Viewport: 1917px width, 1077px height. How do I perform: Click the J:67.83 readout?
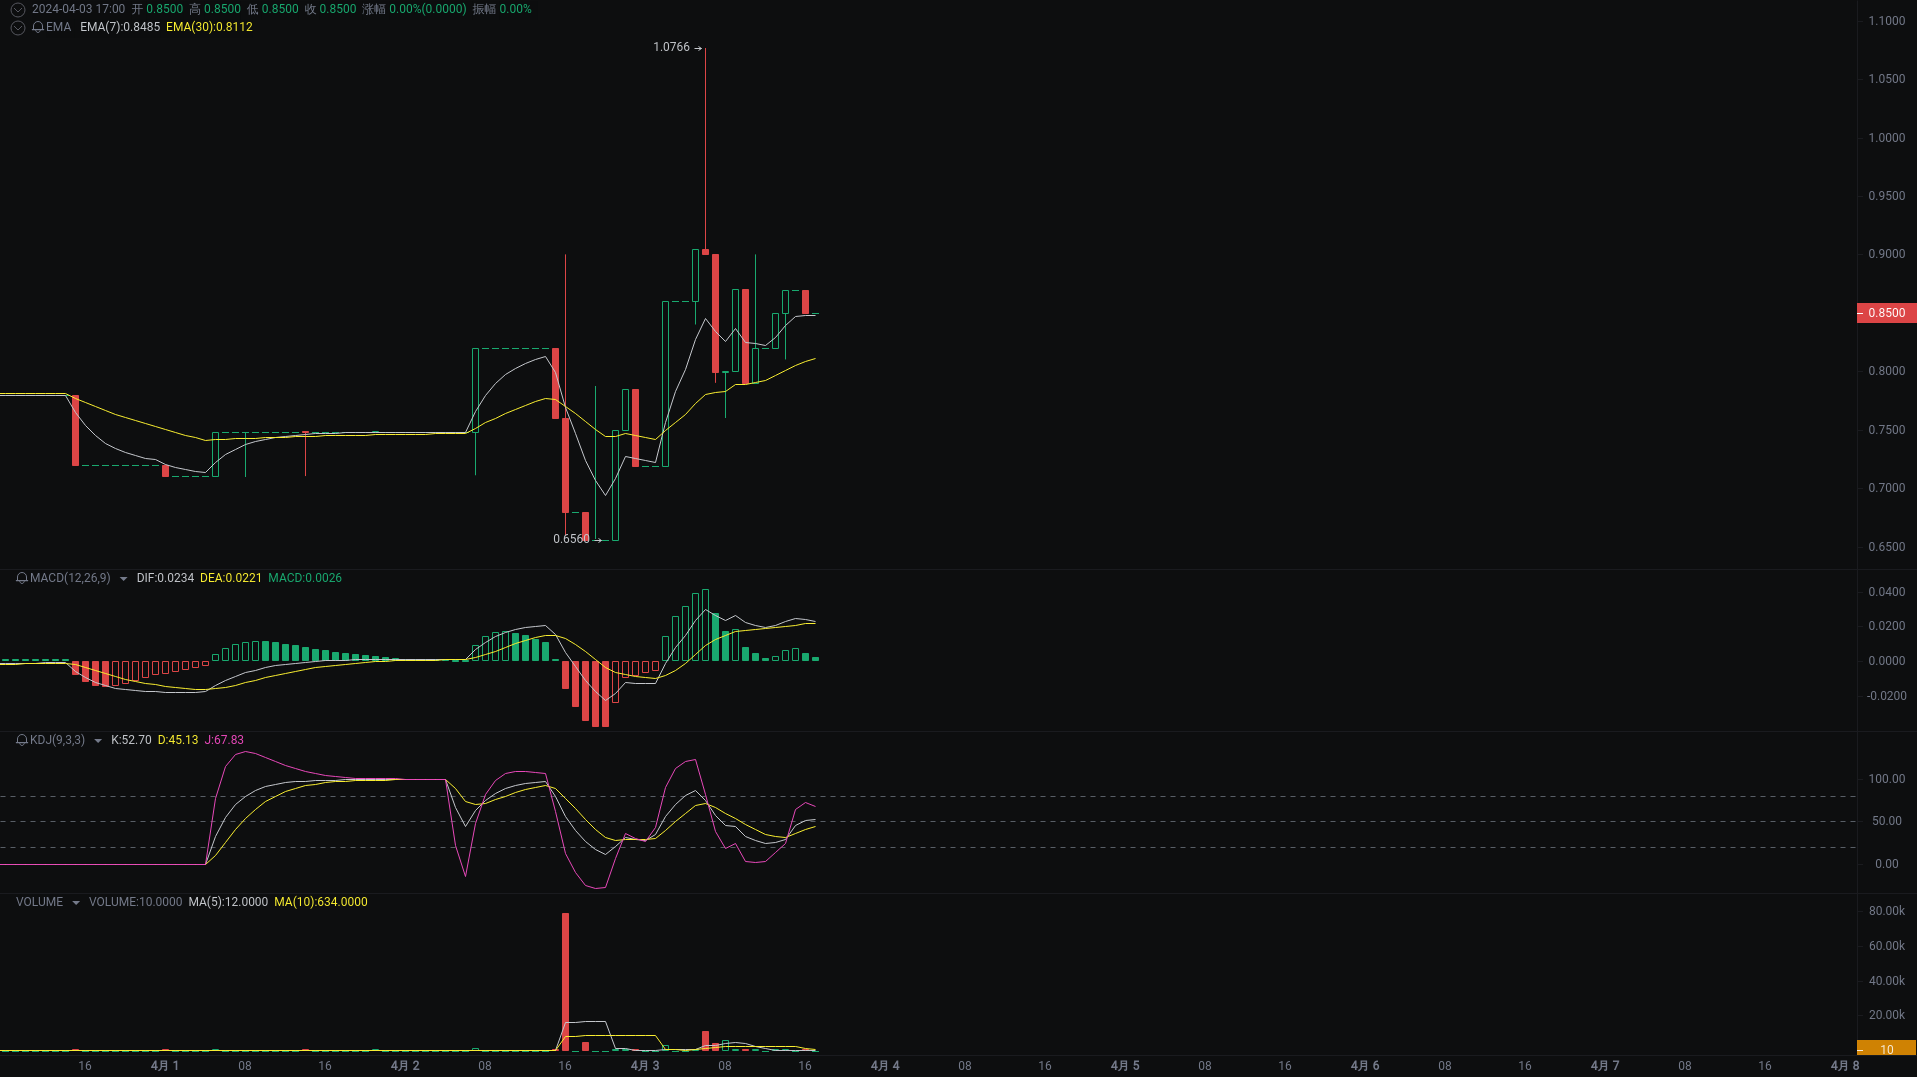pyautogui.click(x=224, y=740)
